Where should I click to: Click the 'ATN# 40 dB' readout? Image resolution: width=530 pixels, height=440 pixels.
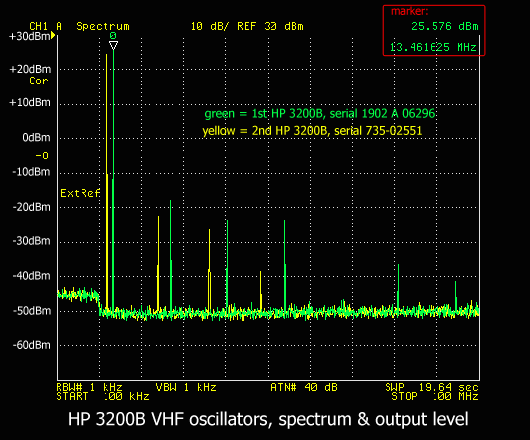[304, 387]
